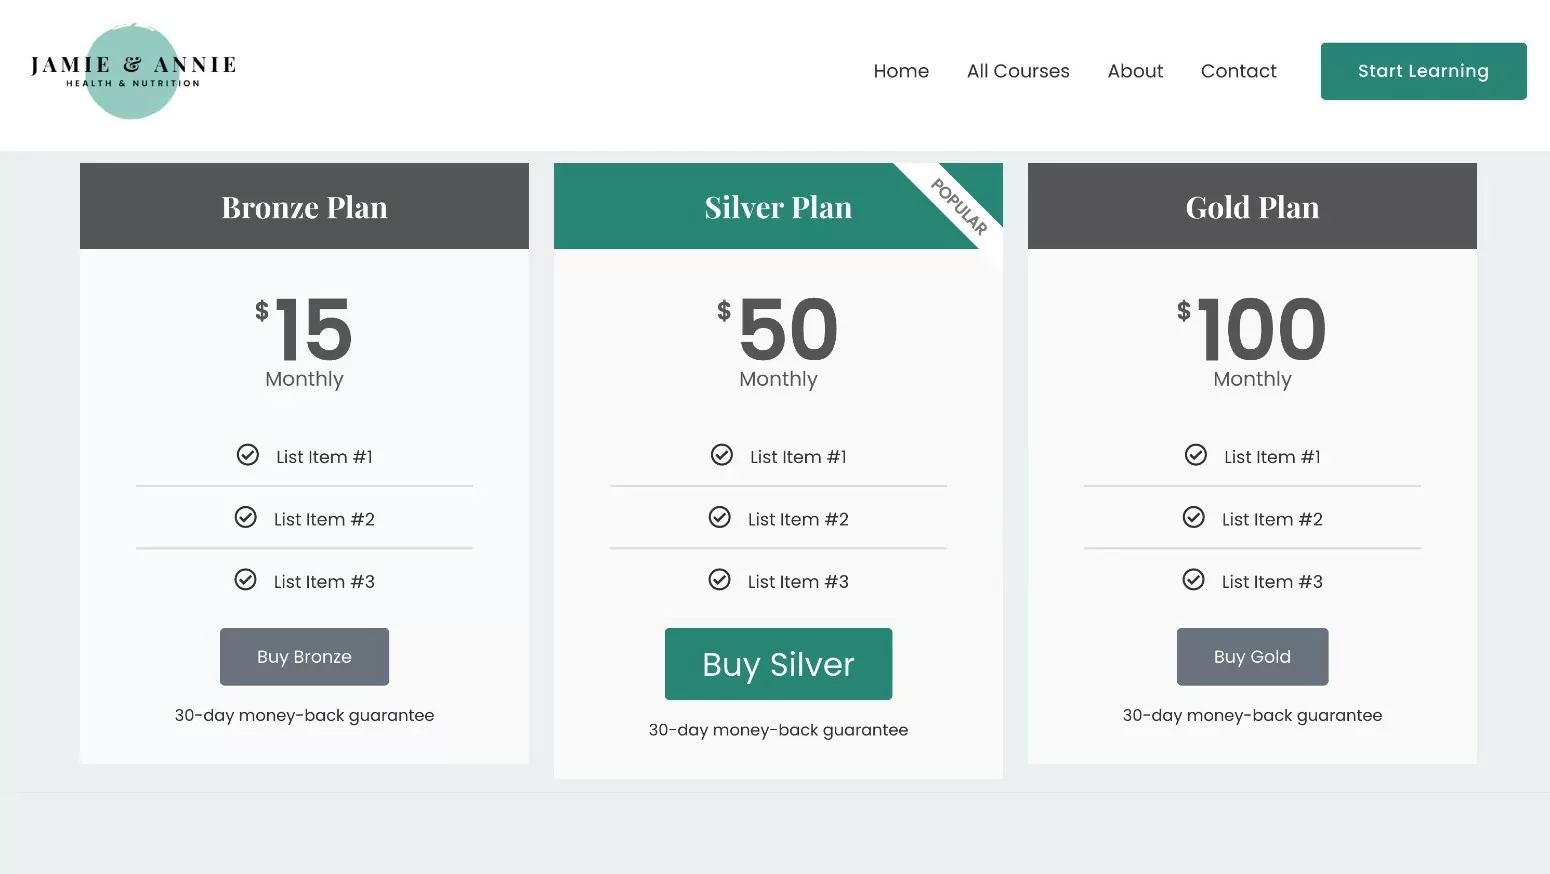
Task: Open the Home menu item
Action: 901,71
